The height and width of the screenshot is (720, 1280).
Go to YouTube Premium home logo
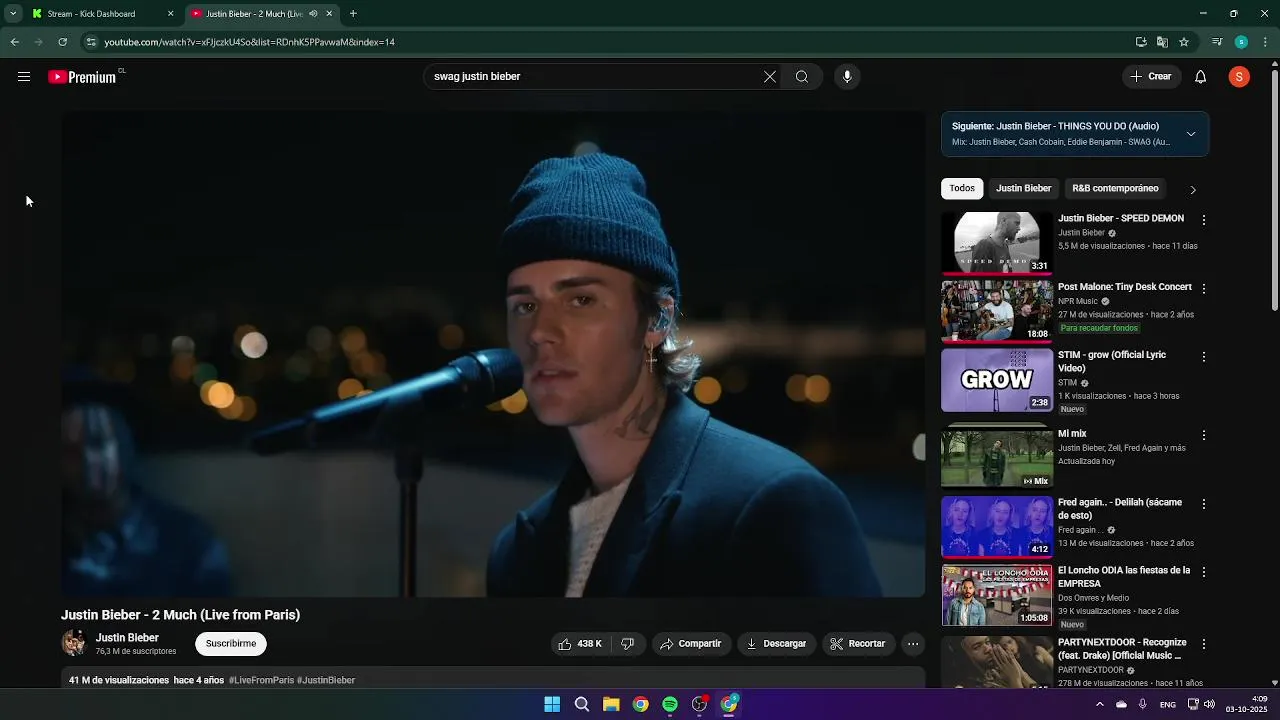[x=84, y=77]
